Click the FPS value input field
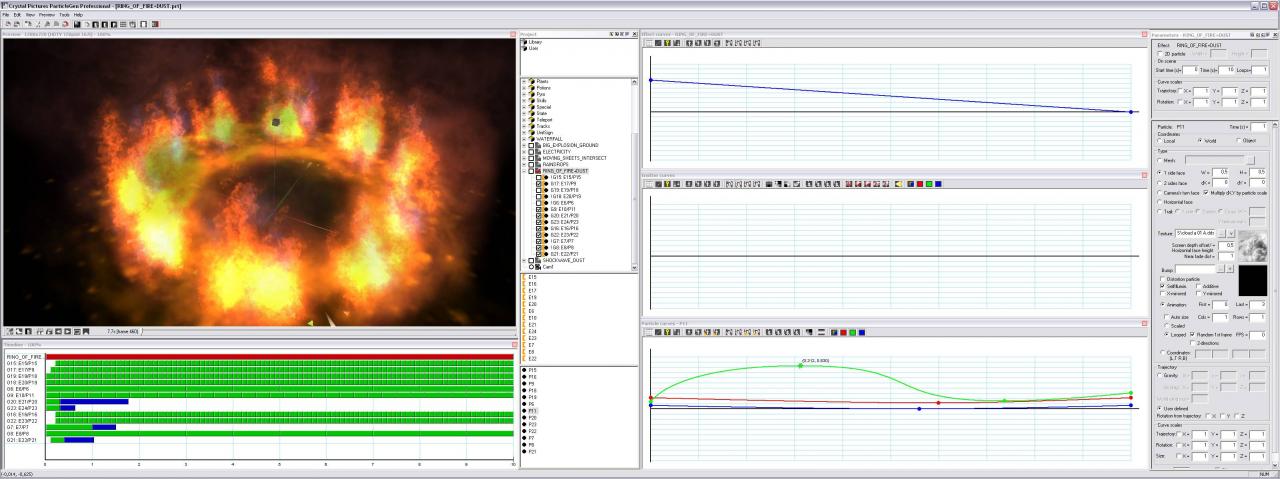The height and width of the screenshot is (479, 1280). [x=1259, y=334]
